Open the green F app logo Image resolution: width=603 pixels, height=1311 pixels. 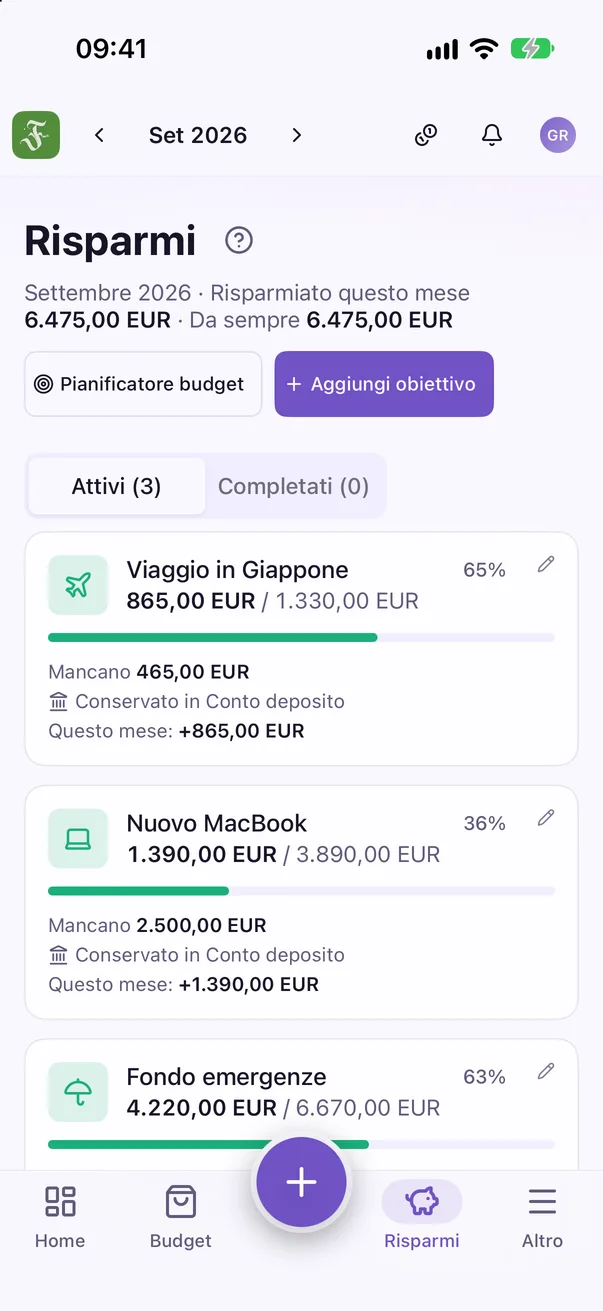coord(36,135)
